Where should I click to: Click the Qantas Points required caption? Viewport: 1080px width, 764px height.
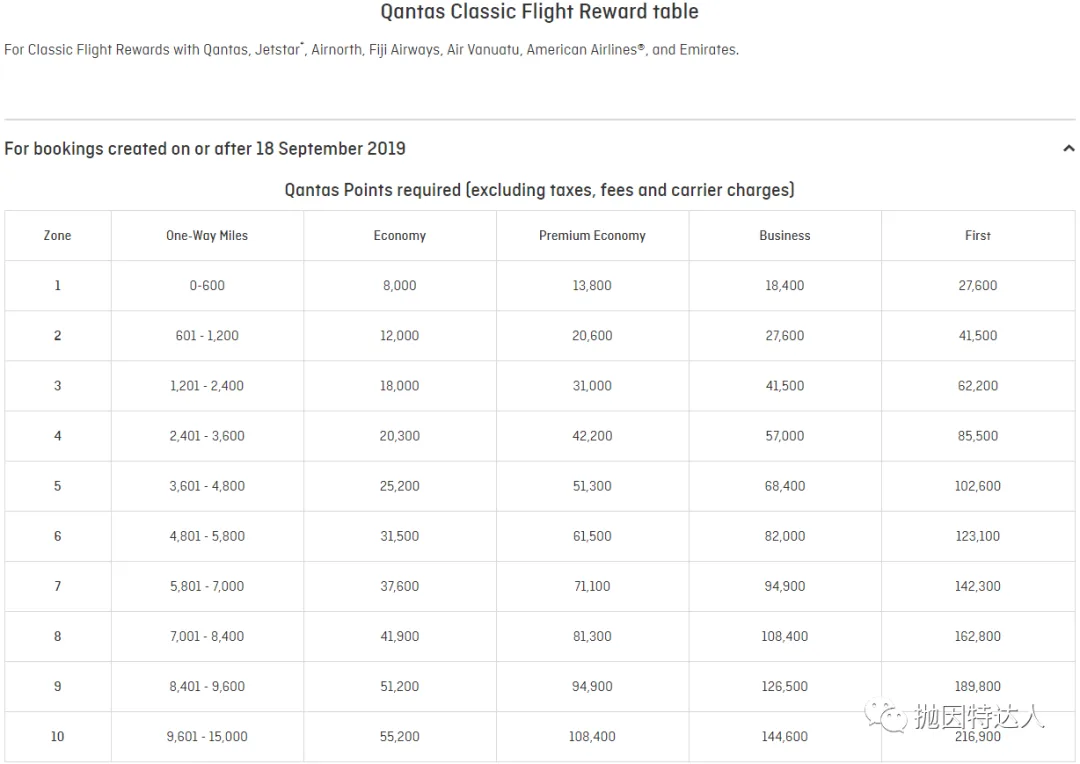[539, 190]
